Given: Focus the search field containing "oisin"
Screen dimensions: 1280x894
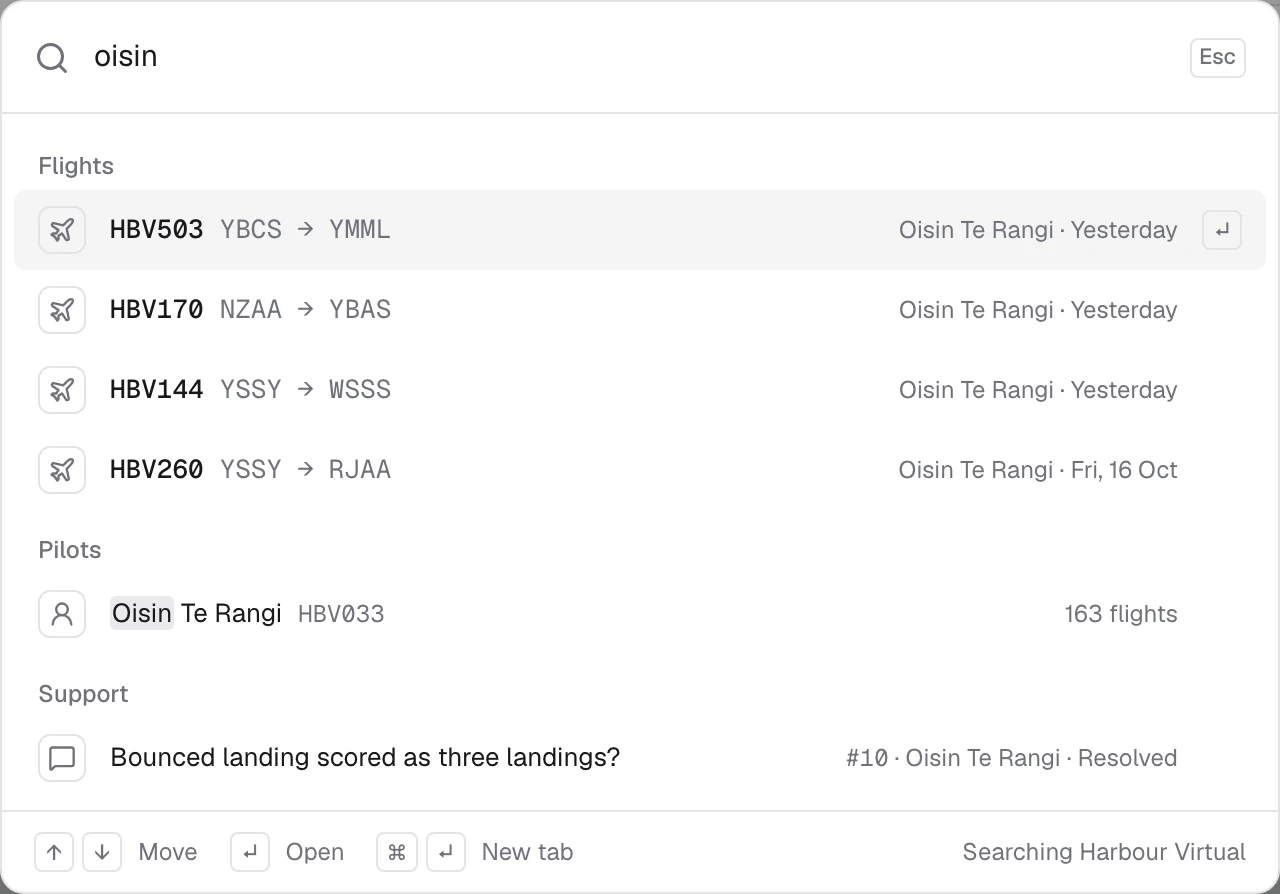Looking at the screenshot, I should (630, 57).
